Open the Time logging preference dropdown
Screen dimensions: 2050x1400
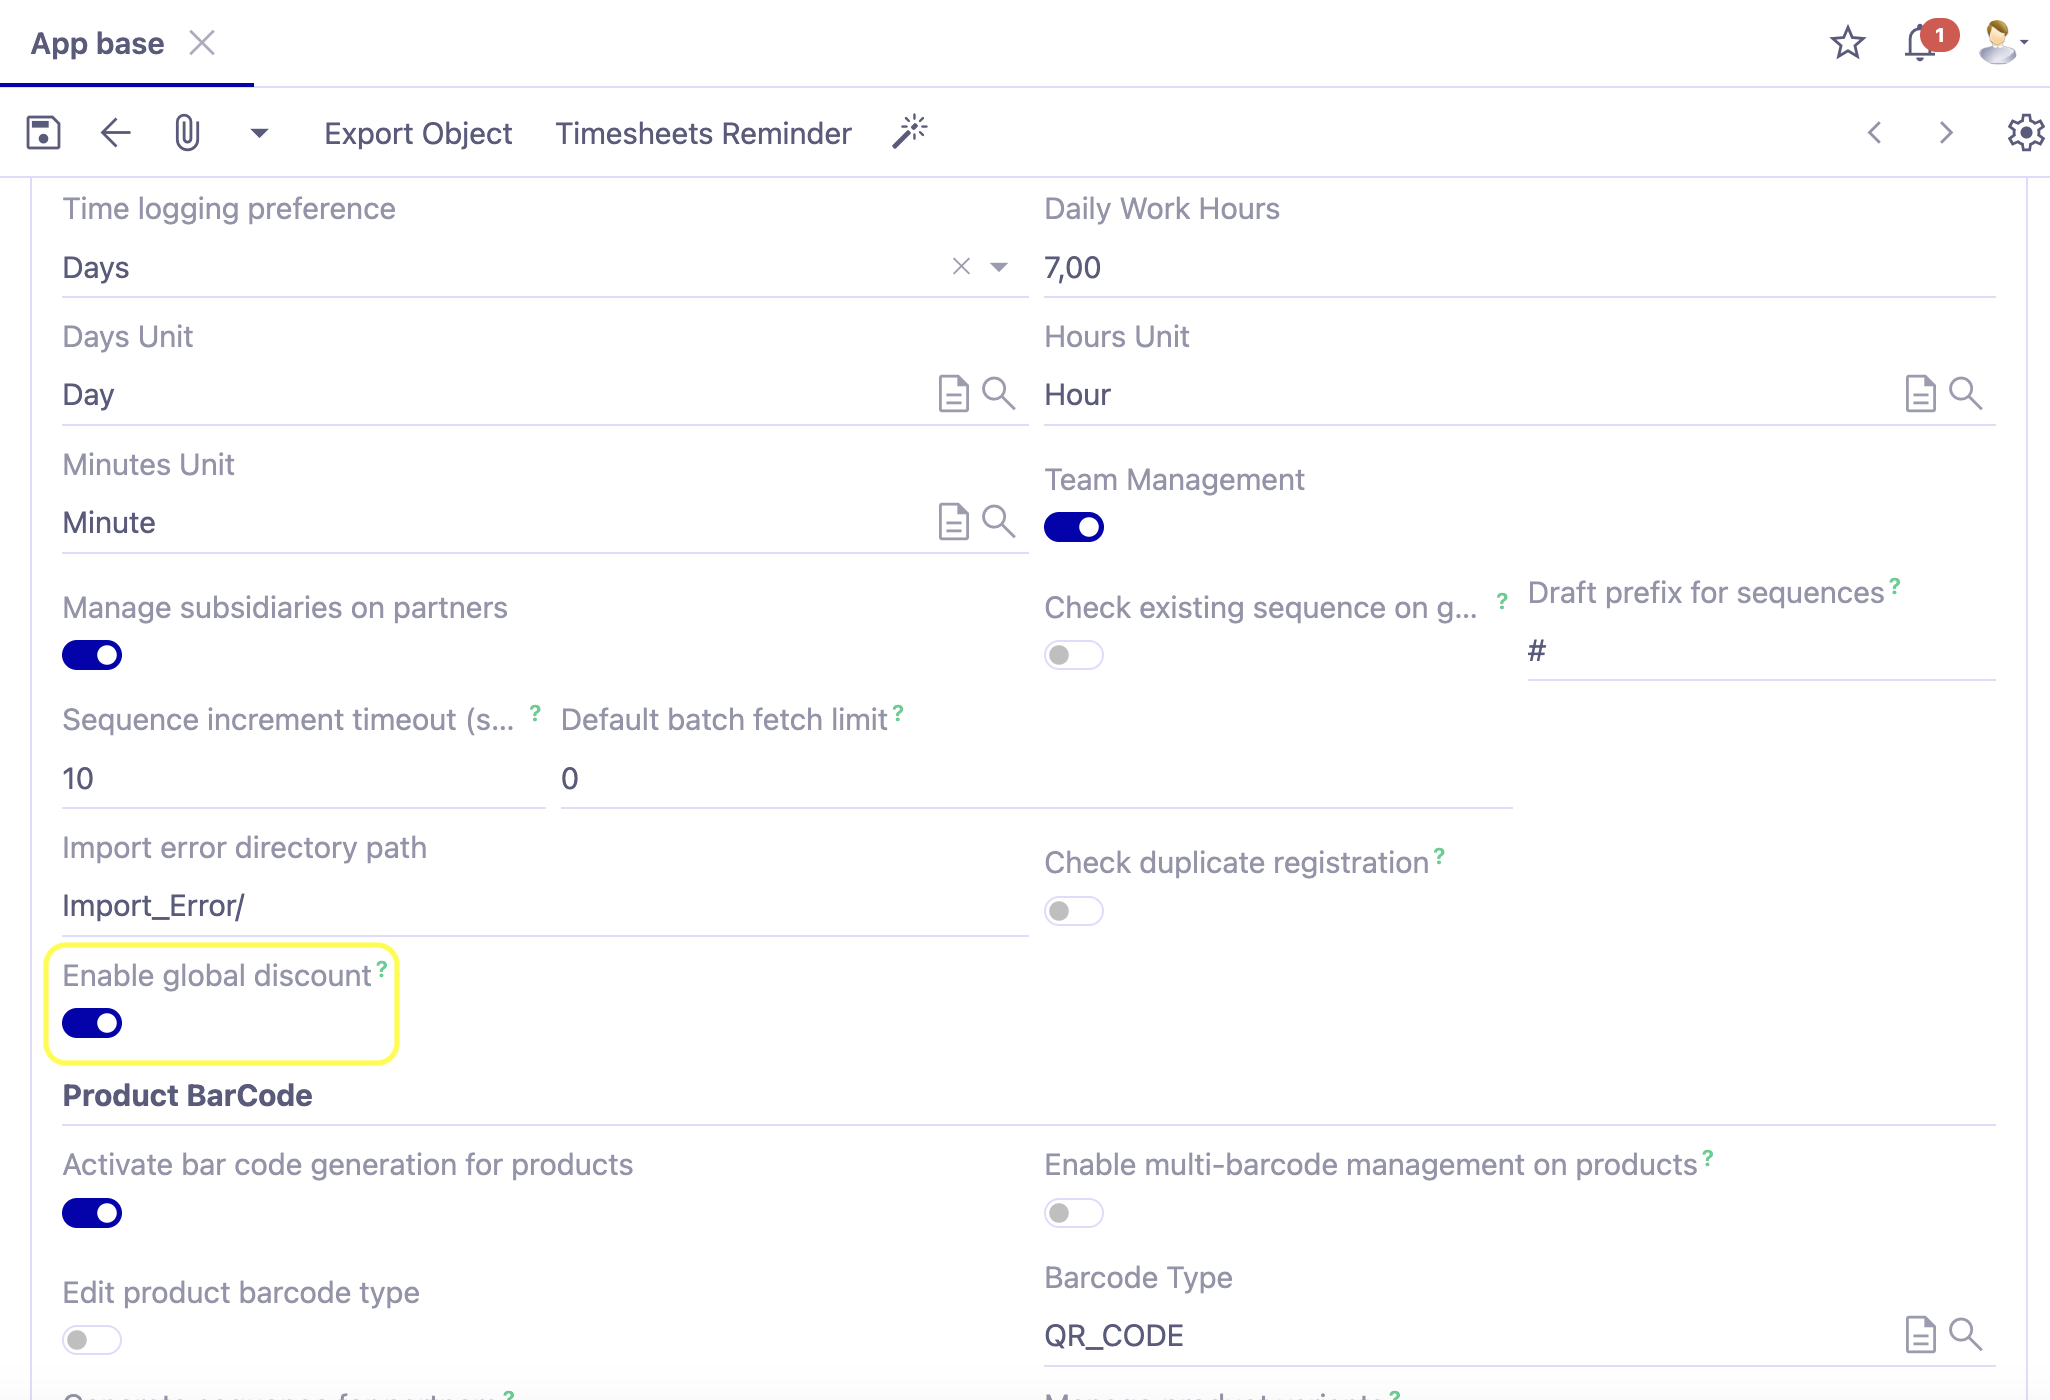997,267
